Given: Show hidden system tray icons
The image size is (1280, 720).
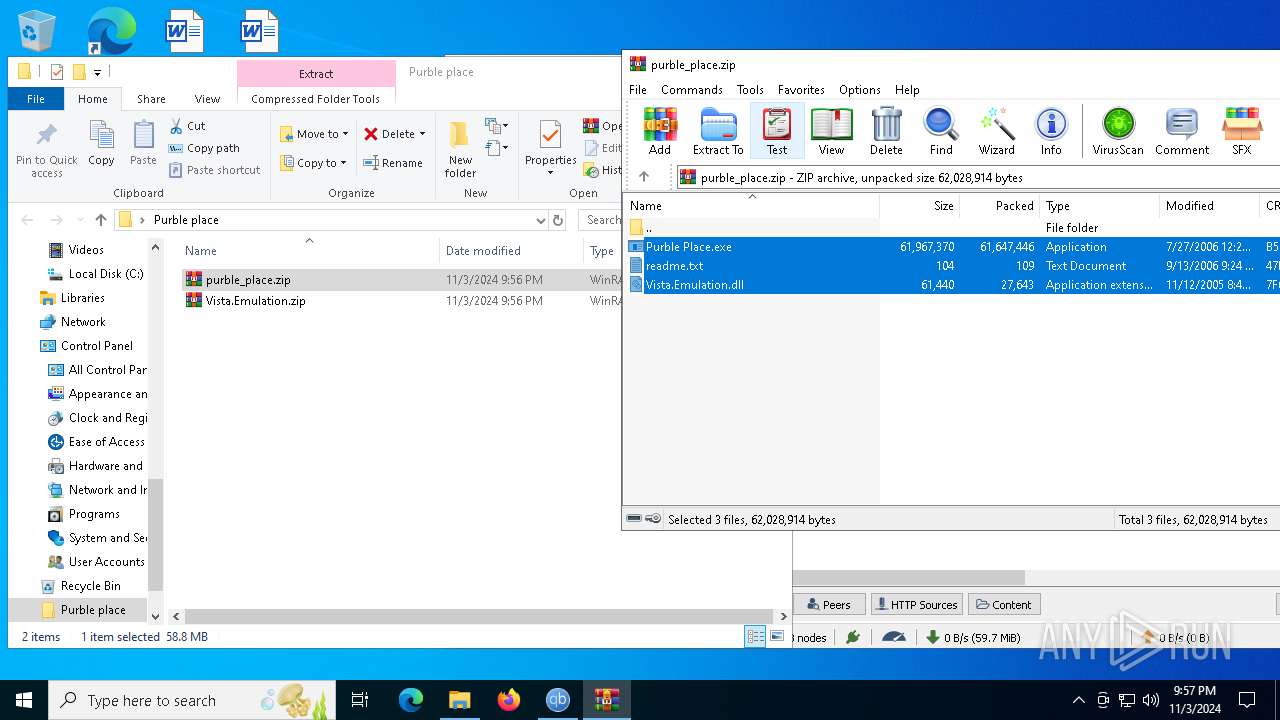Looking at the screenshot, I should pyautogui.click(x=1078, y=700).
